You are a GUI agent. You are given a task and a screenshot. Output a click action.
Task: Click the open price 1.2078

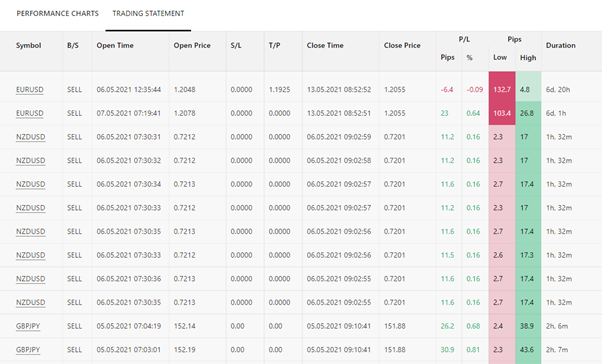point(184,113)
